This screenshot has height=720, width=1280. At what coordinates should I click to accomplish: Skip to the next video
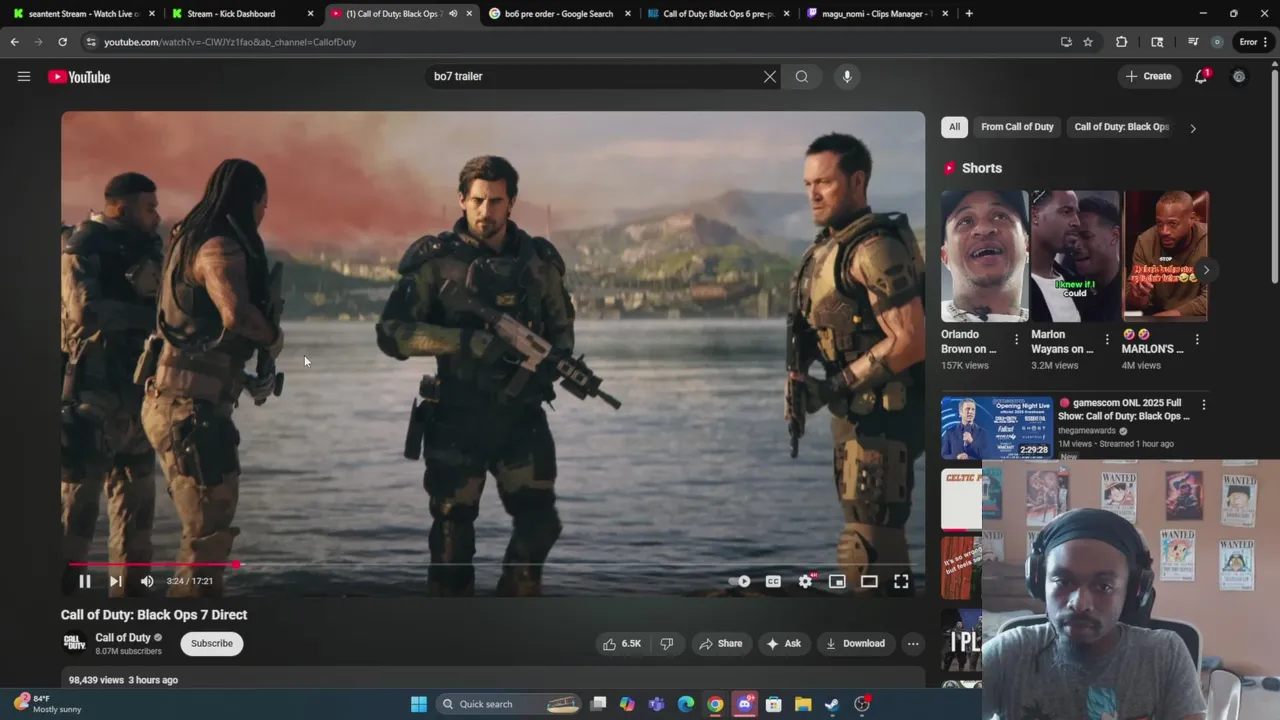pos(116,581)
